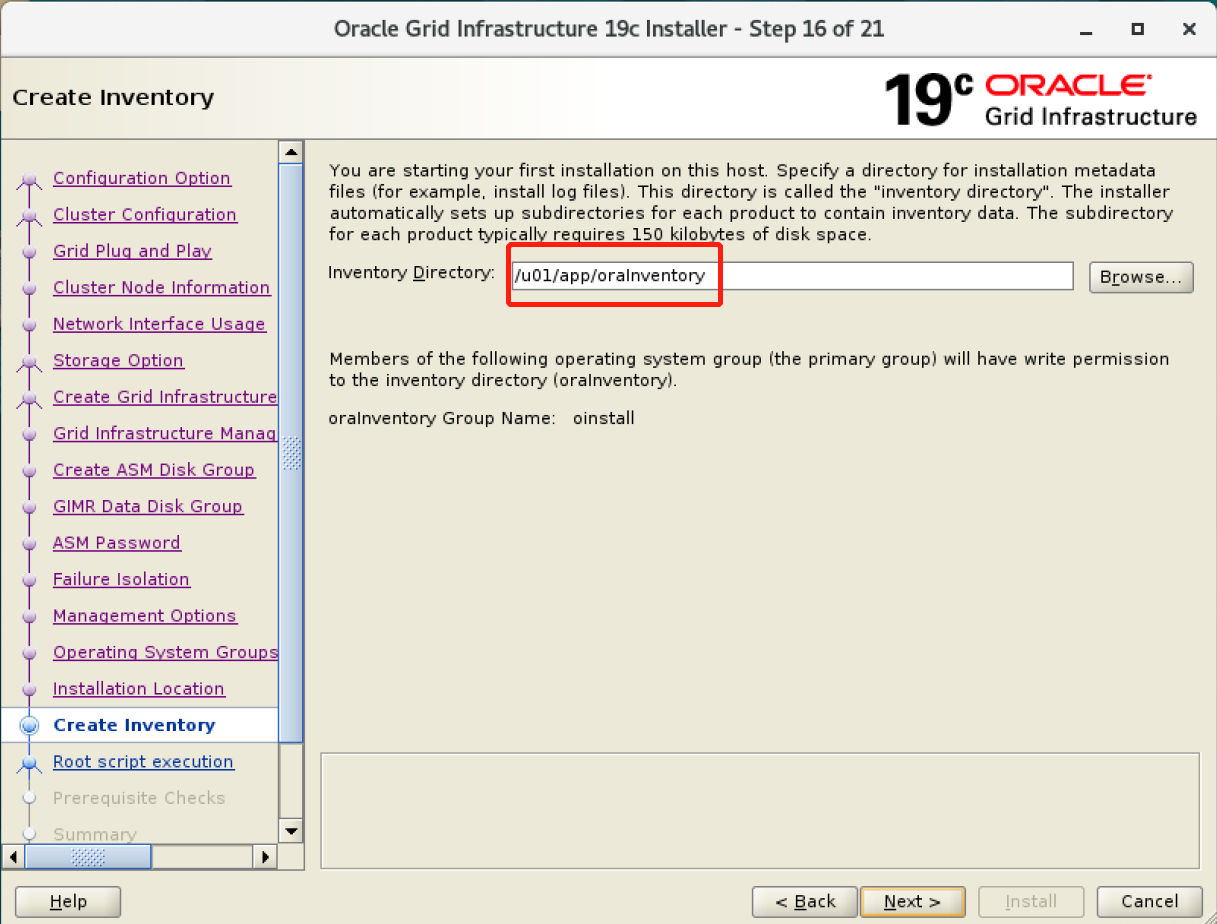The width and height of the screenshot is (1217, 924).
Task: Jump to ASM Password step
Action: [x=117, y=543]
